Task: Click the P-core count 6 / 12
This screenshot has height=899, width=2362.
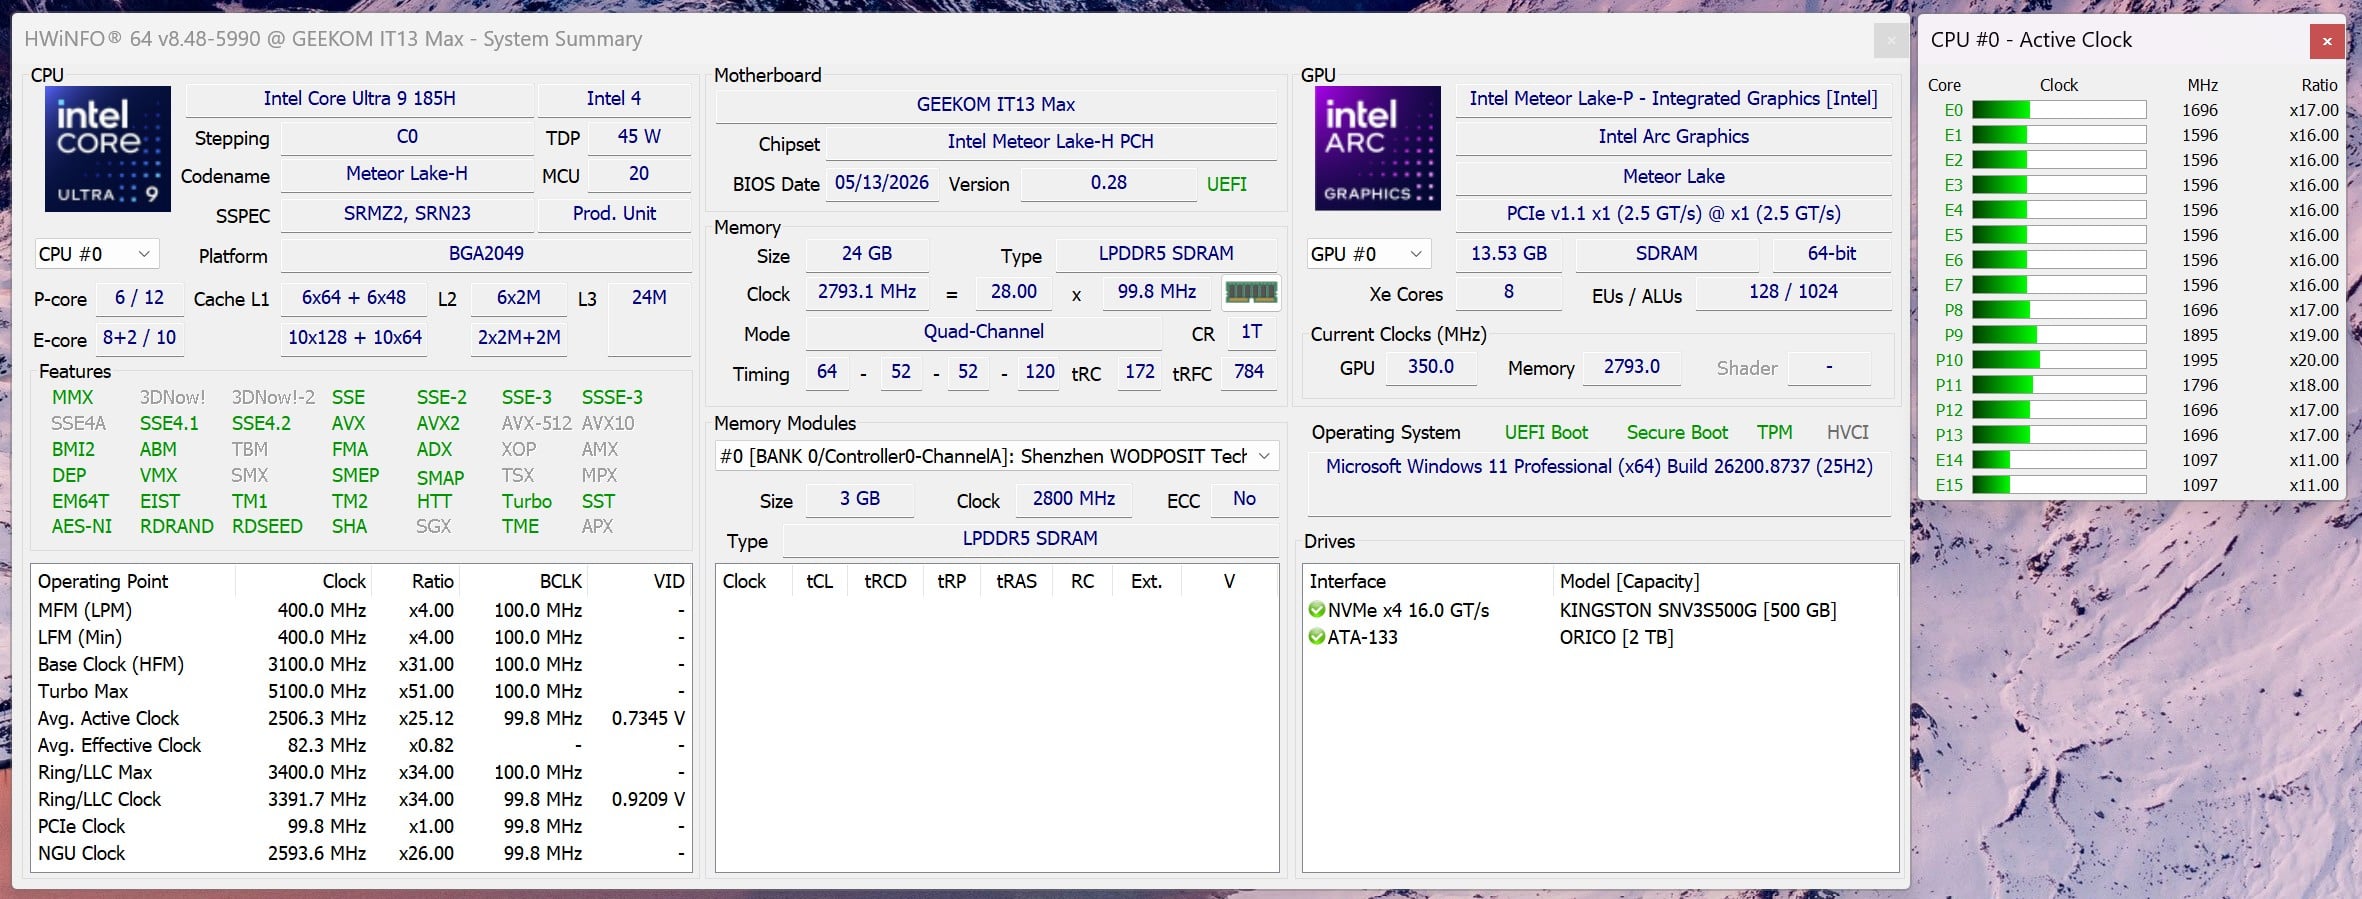Action: pos(139,298)
